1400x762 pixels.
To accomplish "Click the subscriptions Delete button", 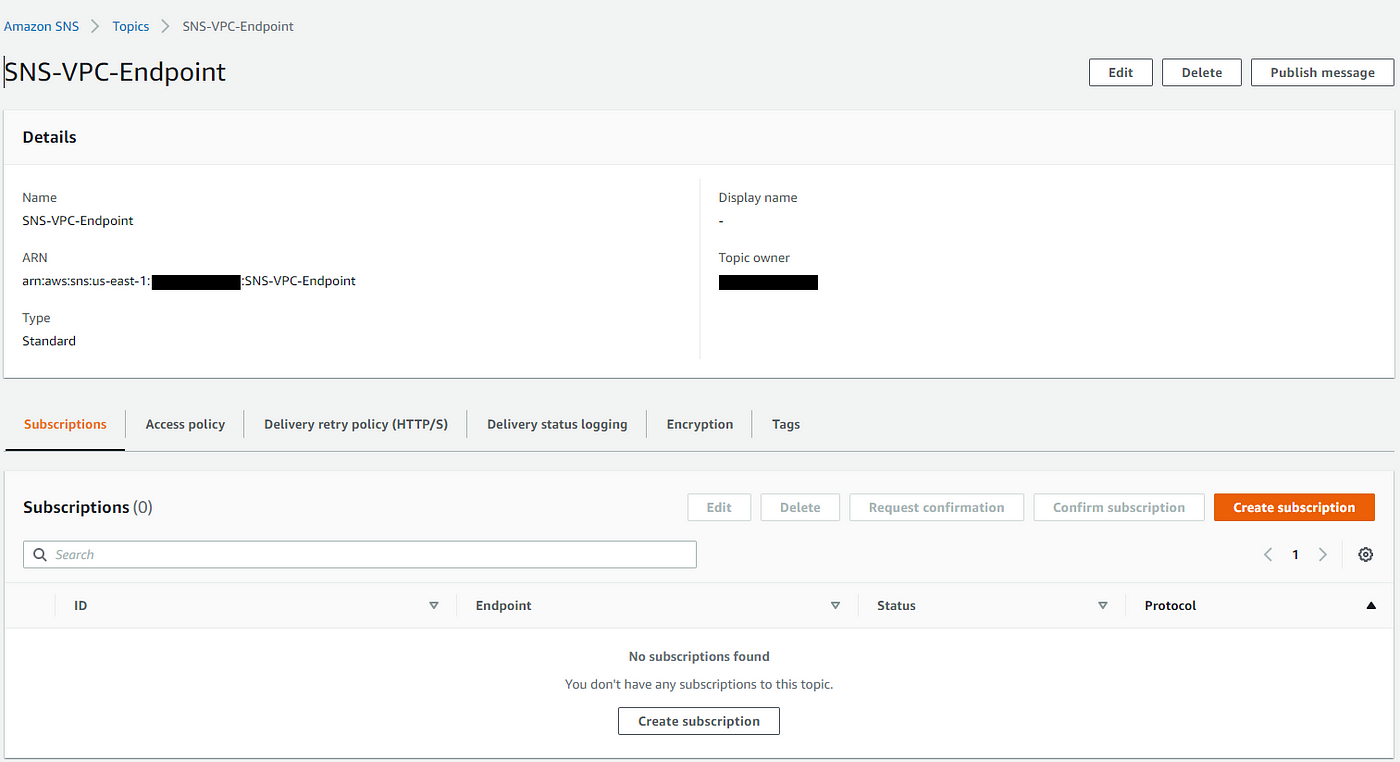I will [x=800, y=507].
